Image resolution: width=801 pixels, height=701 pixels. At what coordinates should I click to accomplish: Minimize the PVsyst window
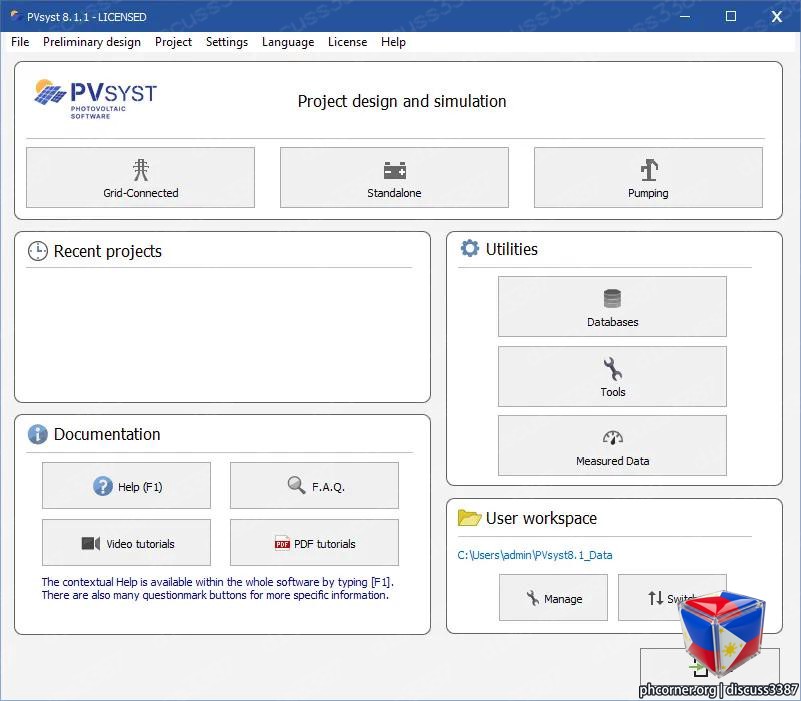coord(685,16)
